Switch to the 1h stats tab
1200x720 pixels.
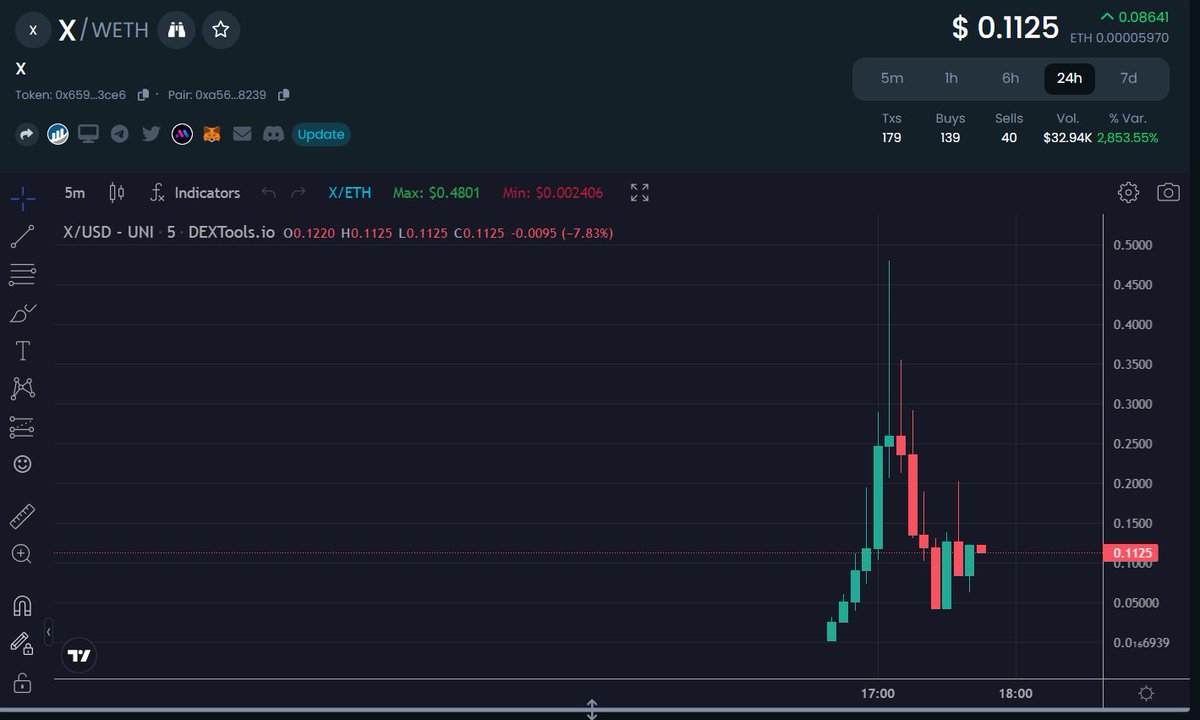[950, 78]
